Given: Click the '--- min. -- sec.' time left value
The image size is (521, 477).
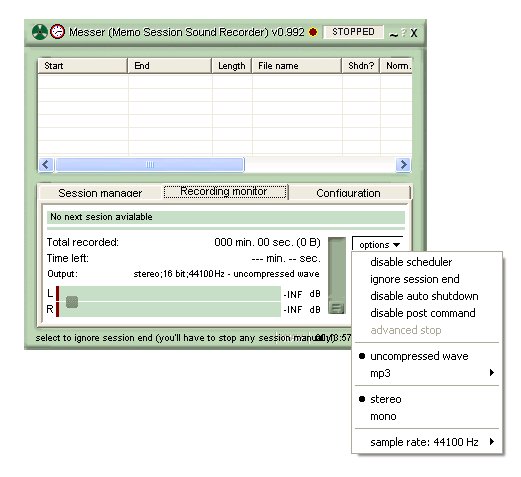Looking at the screenshot, I should (286, 258).
